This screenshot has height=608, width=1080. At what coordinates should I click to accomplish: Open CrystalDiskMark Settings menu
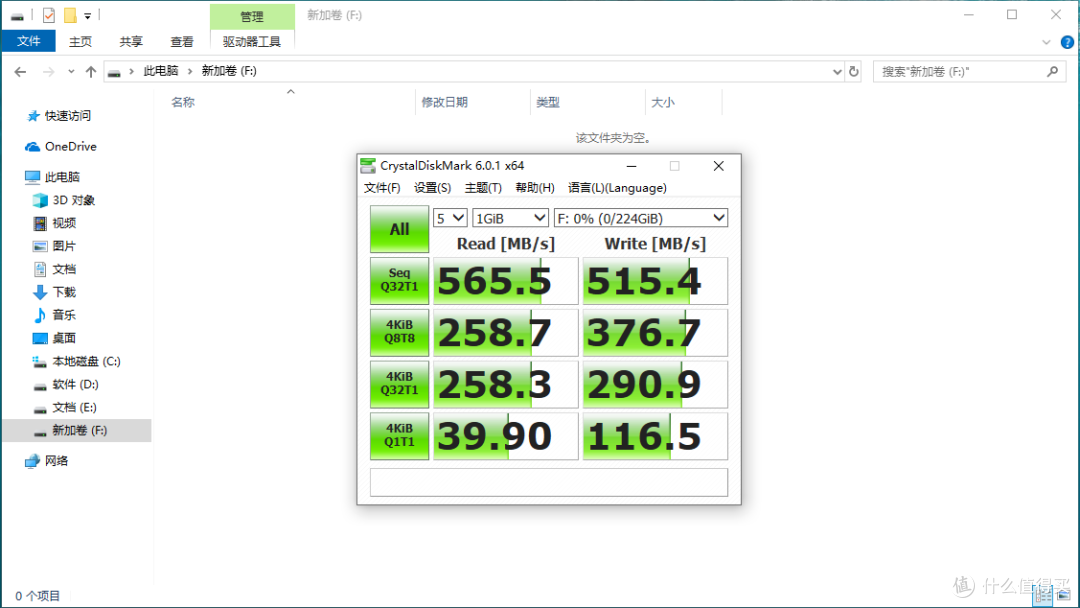pyautogui.click(x=433, y=188)
